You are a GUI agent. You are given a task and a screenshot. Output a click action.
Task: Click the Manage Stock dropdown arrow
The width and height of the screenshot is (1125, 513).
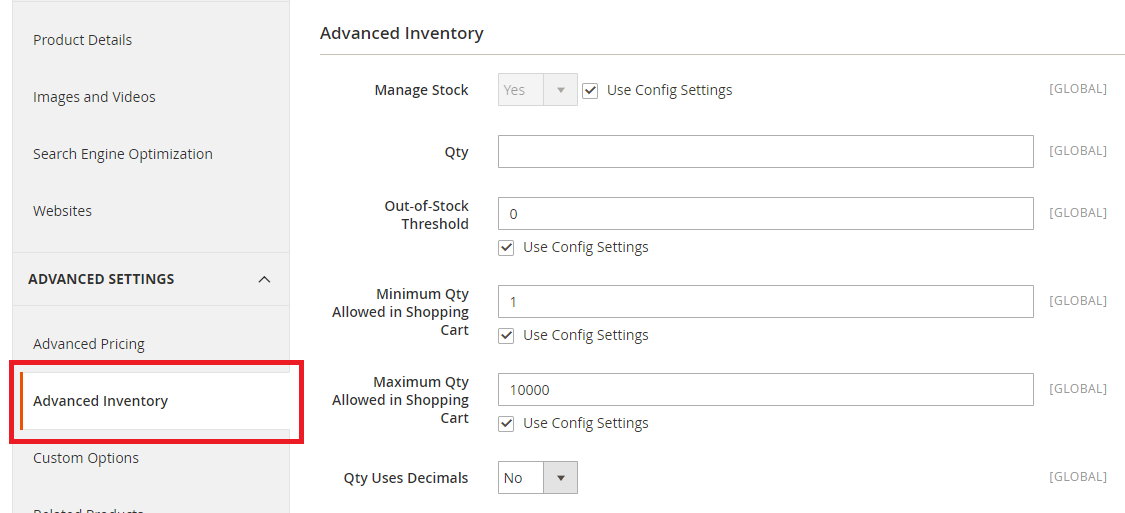click(560, 90)
